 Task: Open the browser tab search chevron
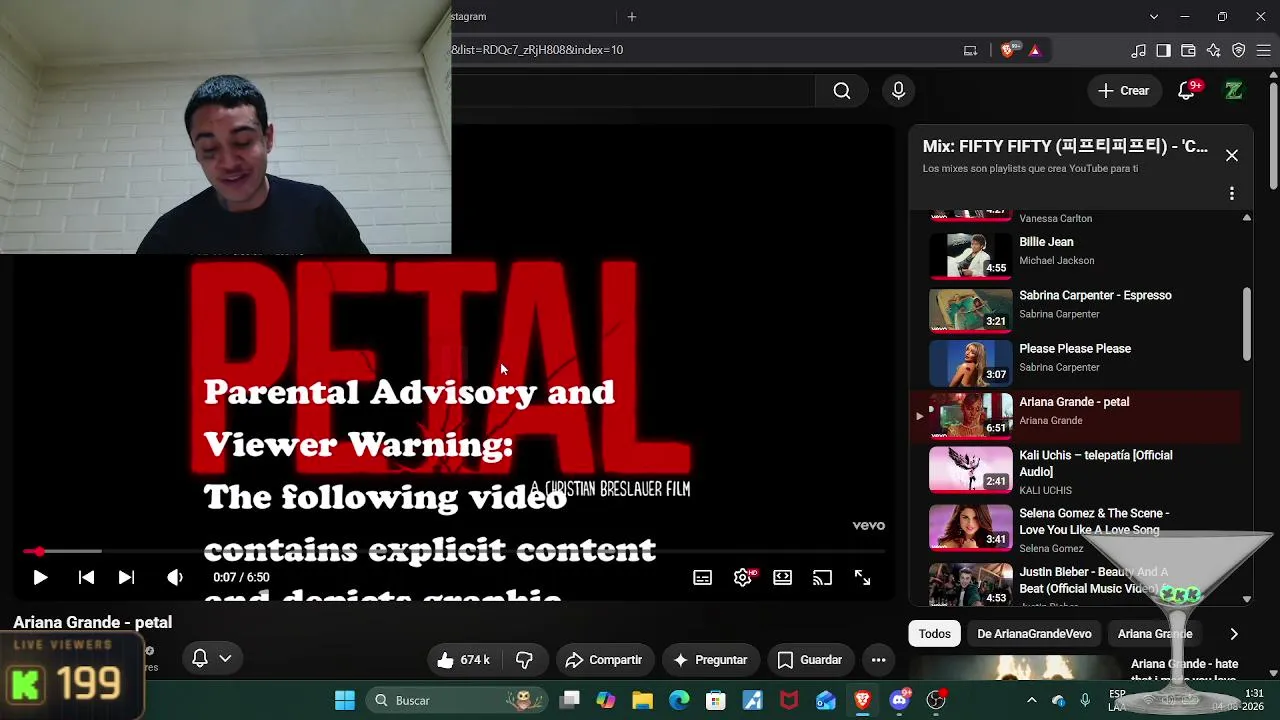[x=1154, y=17]
